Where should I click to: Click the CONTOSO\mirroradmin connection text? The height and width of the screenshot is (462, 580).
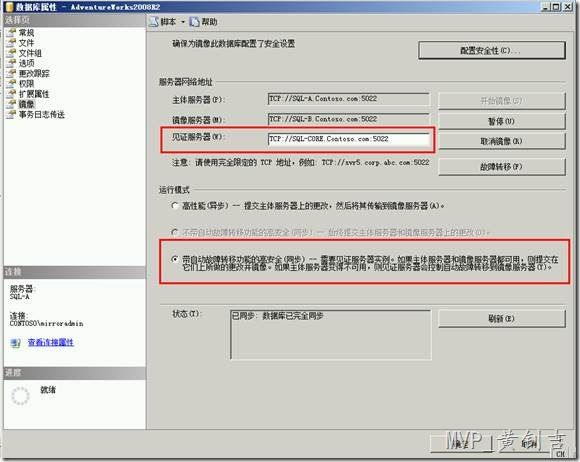(46, 324)
